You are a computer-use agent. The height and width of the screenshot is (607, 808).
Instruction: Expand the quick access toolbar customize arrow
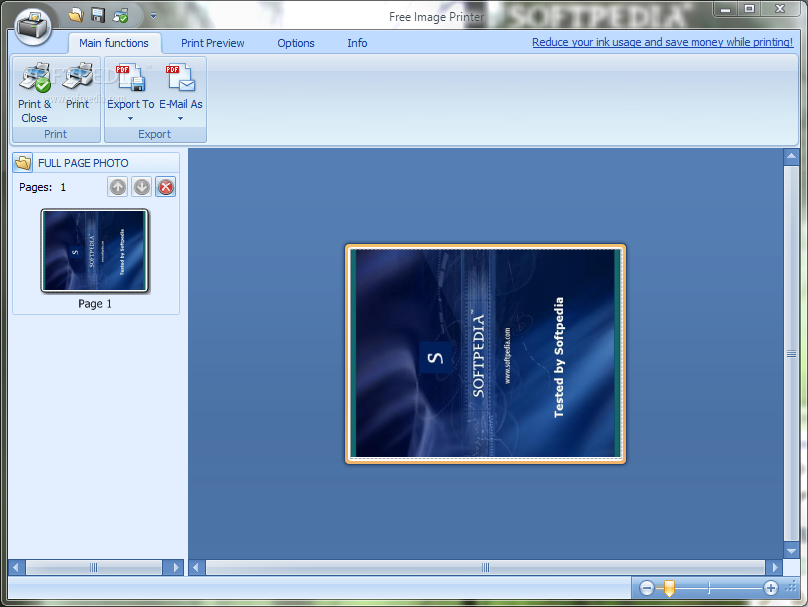coord(153,15)
